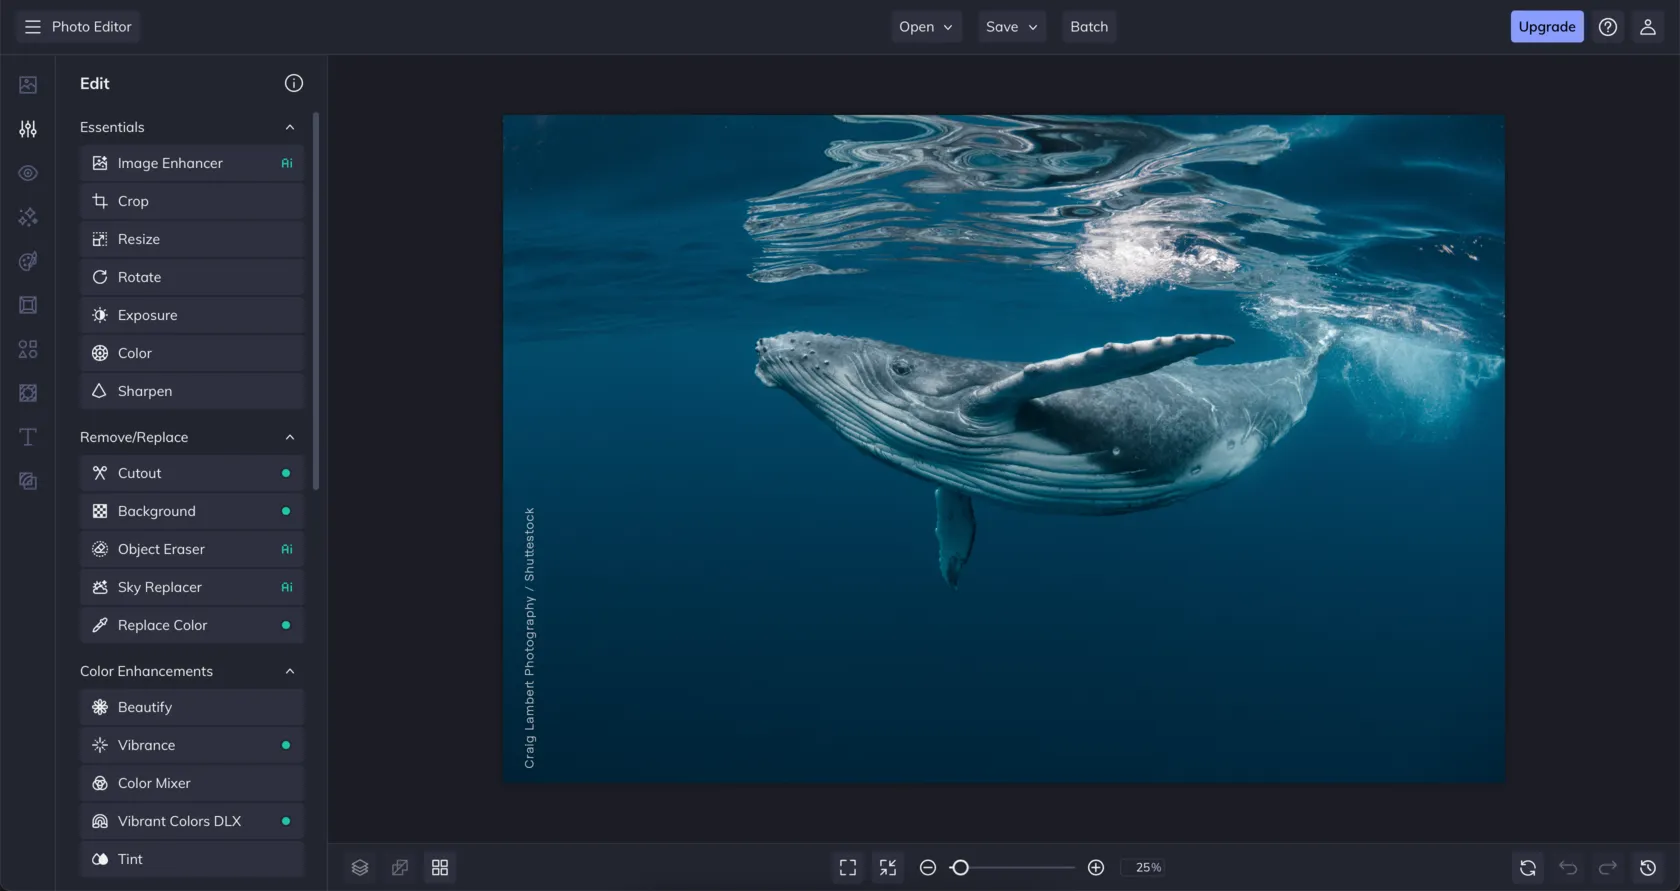Collapse the Remove/Replace section
1680x891 pixels.
point(289,438)
